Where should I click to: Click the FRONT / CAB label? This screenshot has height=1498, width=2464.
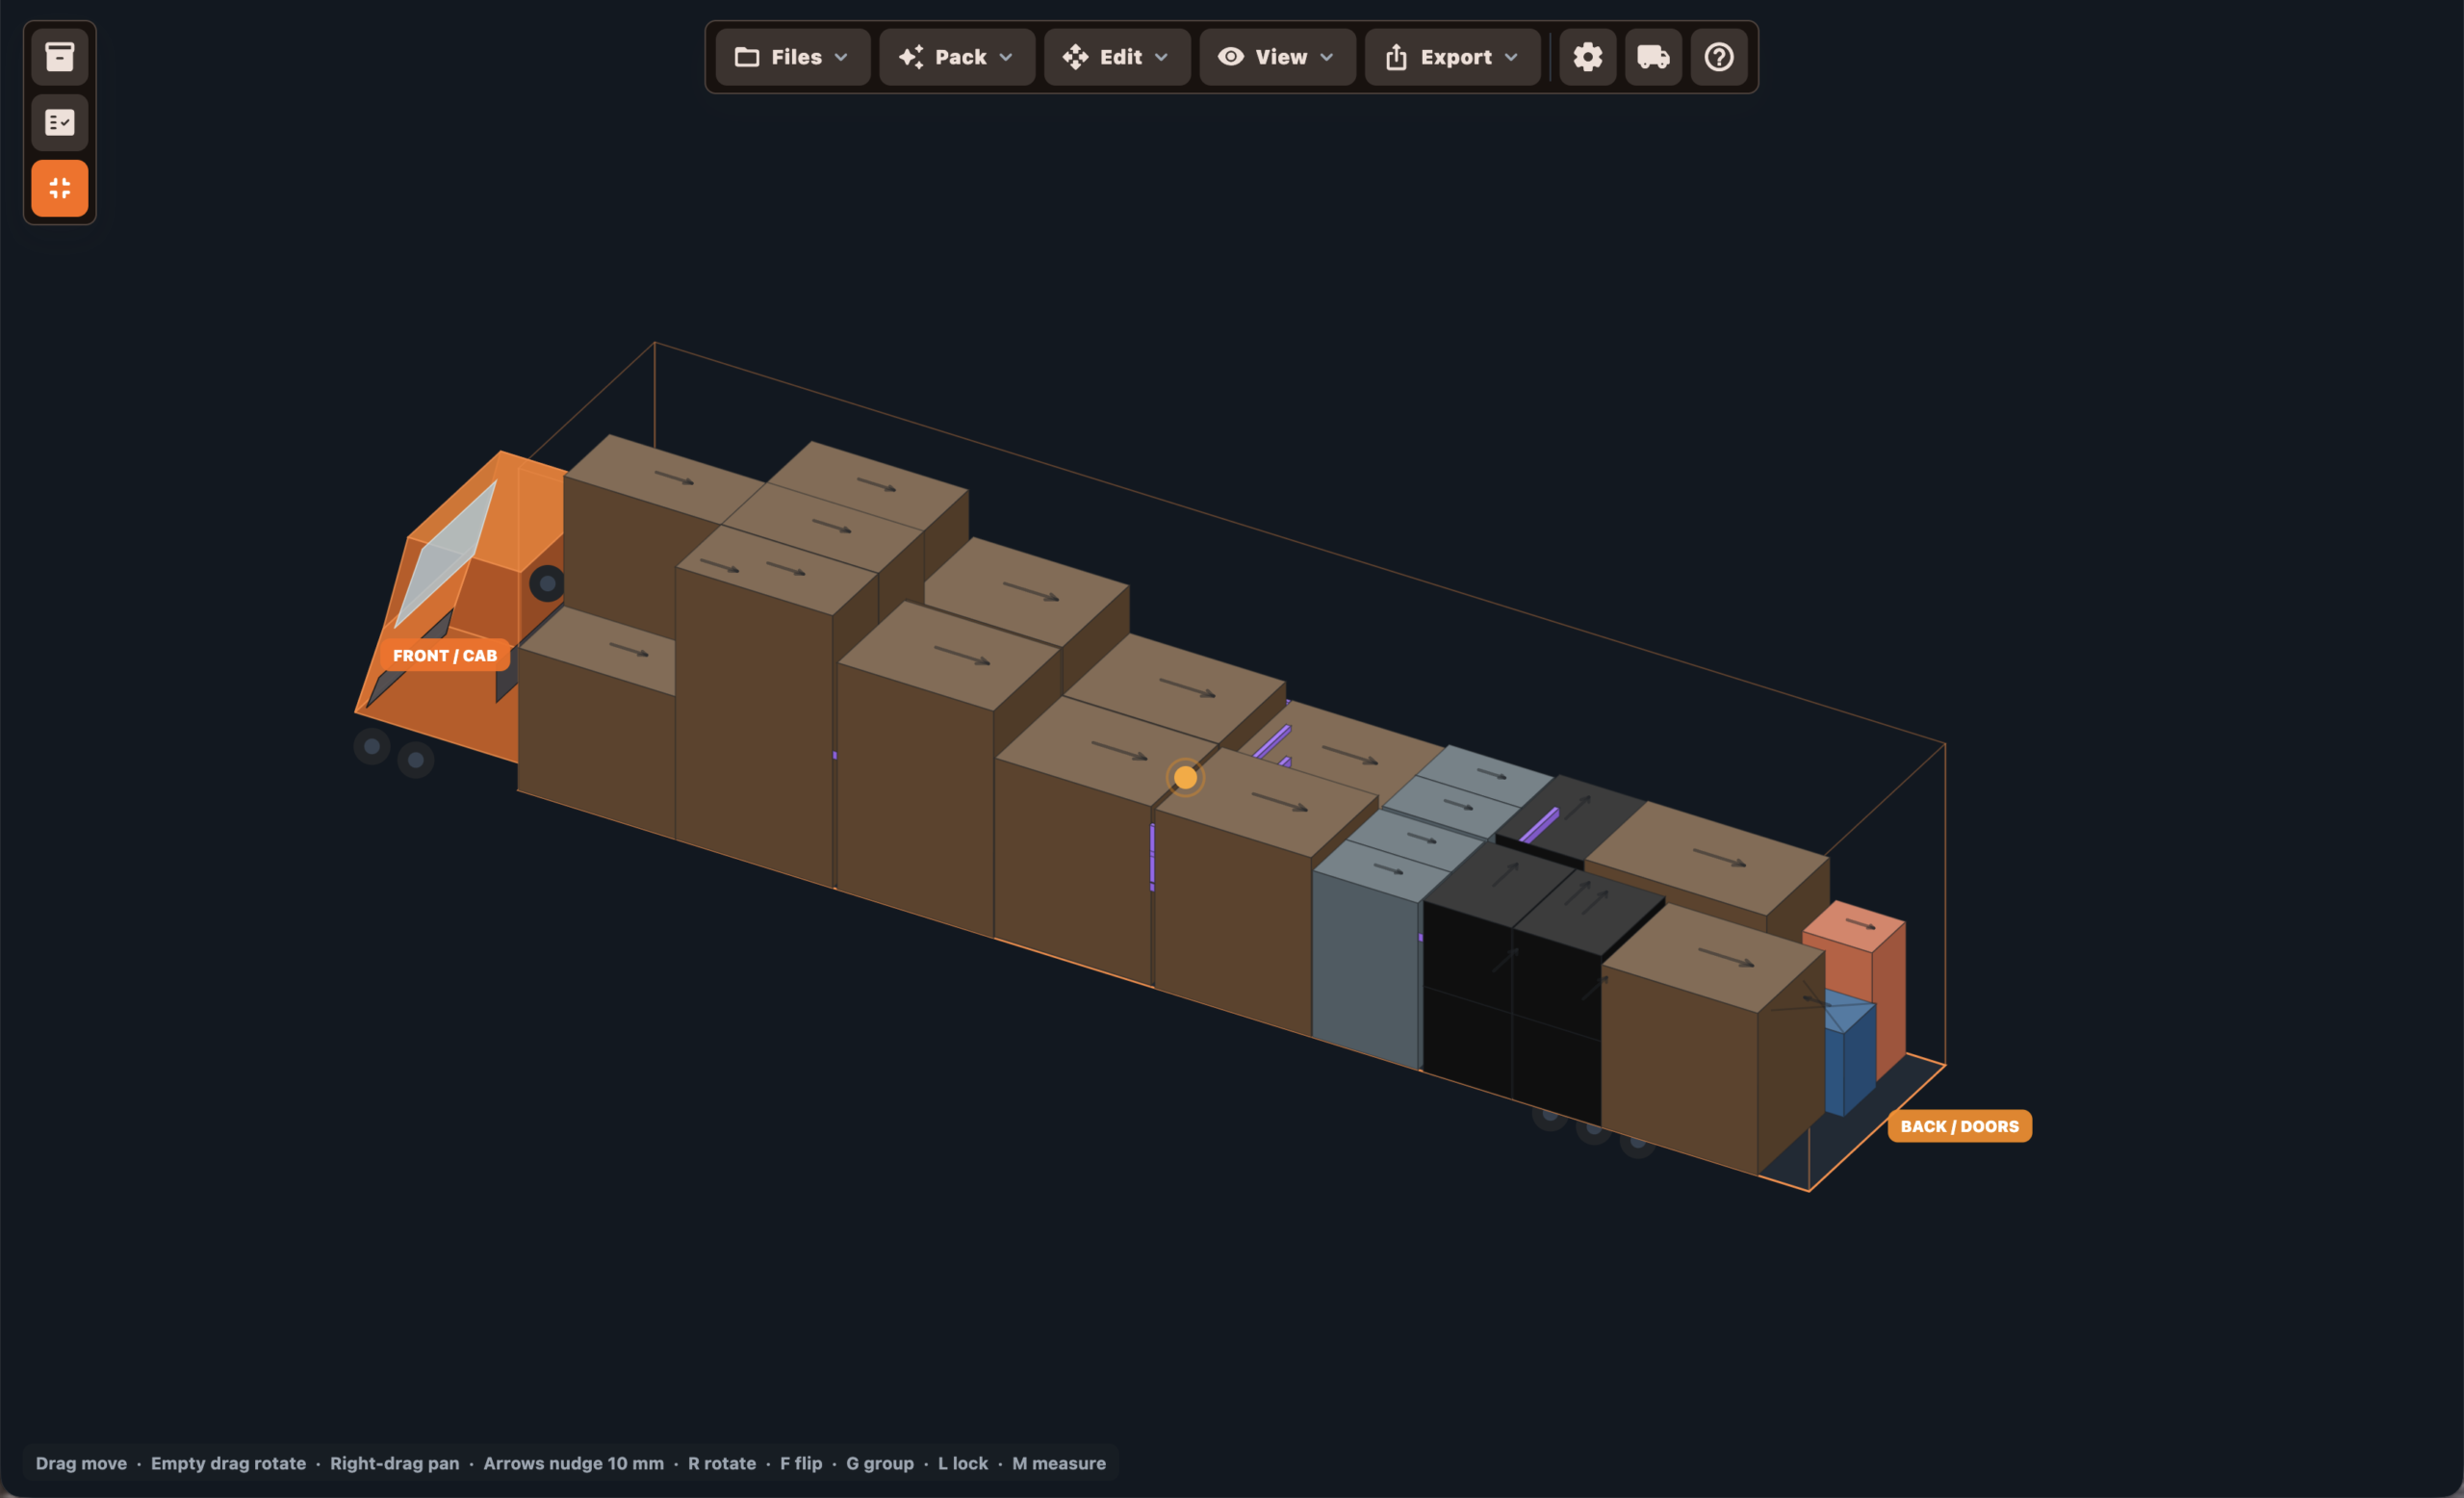pyautogui.click(x=445, y=655)
